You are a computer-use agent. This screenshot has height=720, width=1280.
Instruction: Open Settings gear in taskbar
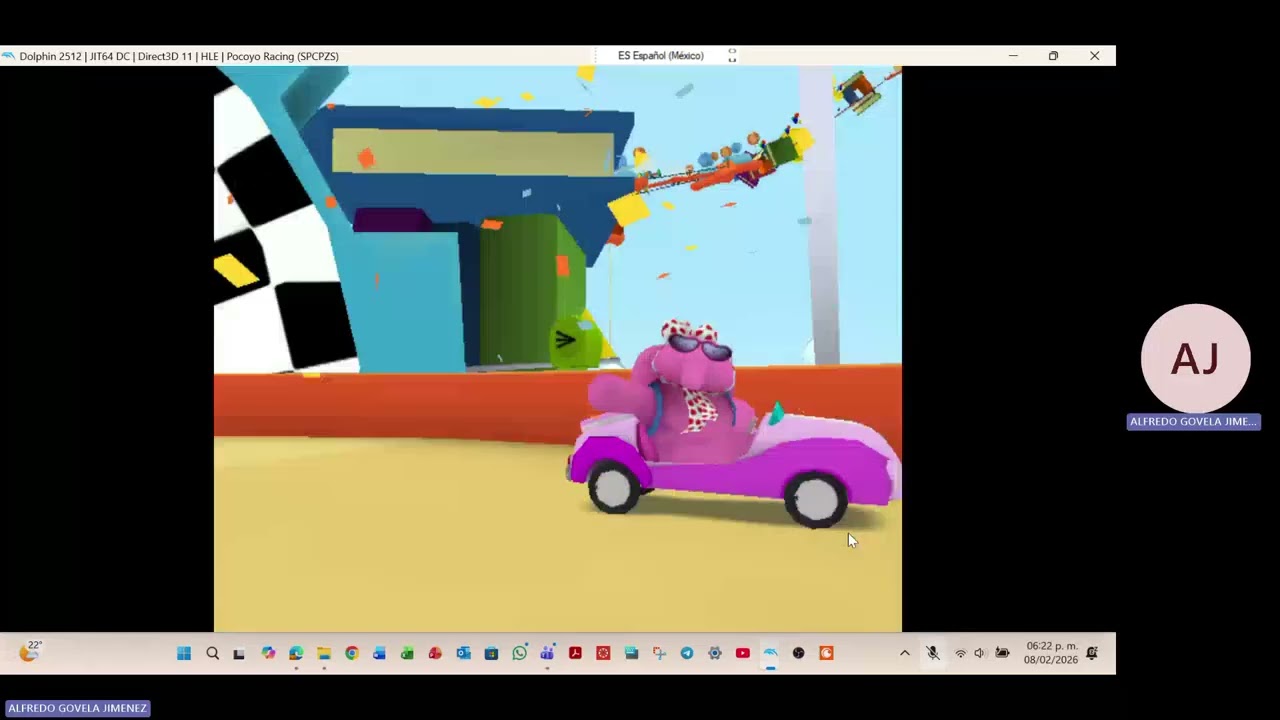(x=715, y=653)
